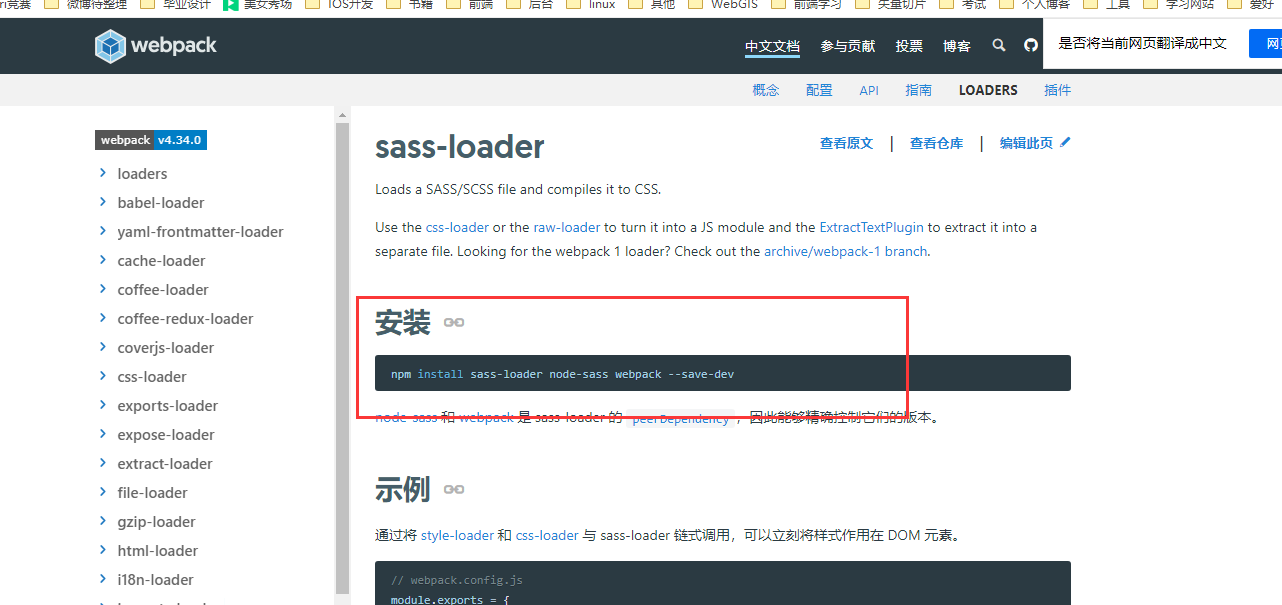Follow the css-loader link under 示例
The height and width of the screenshot is (605, 1282).
547,535
